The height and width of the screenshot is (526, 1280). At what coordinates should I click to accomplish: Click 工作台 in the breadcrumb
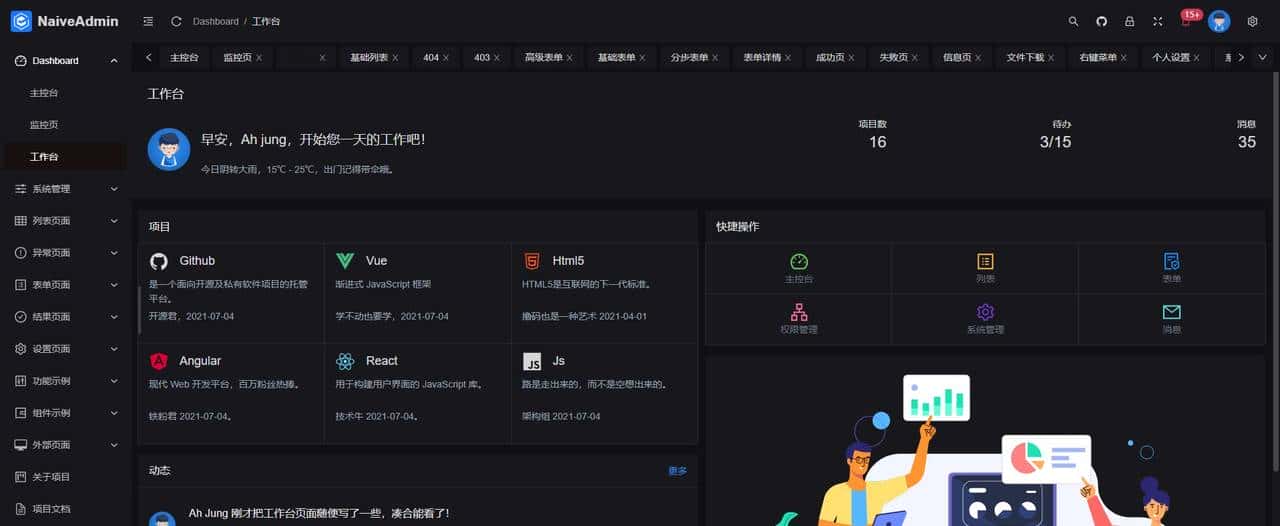[x=266, y=21]
